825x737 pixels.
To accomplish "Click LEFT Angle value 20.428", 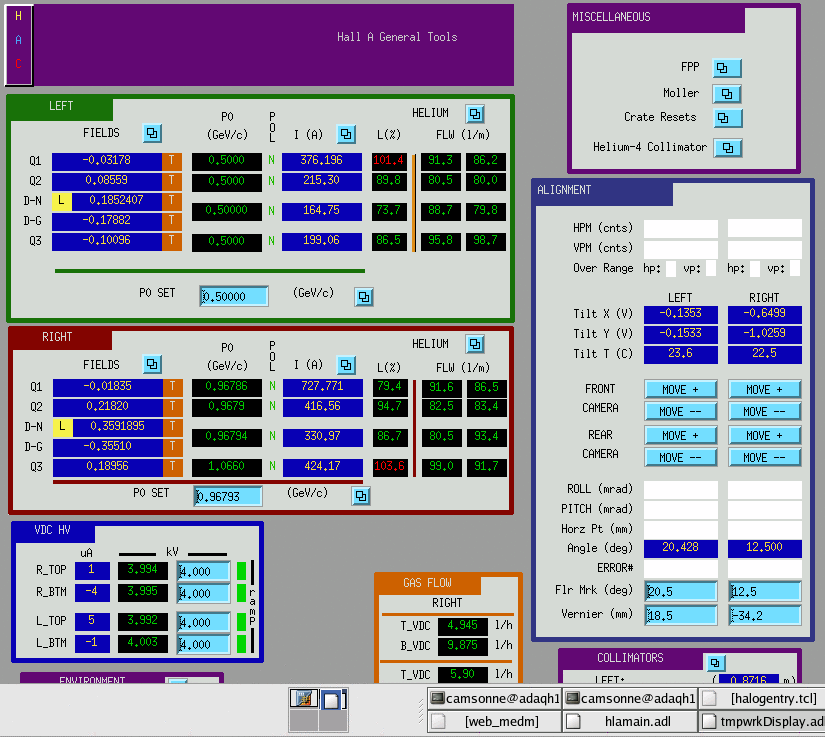I will pyautogui.click(x=680, y=548).
